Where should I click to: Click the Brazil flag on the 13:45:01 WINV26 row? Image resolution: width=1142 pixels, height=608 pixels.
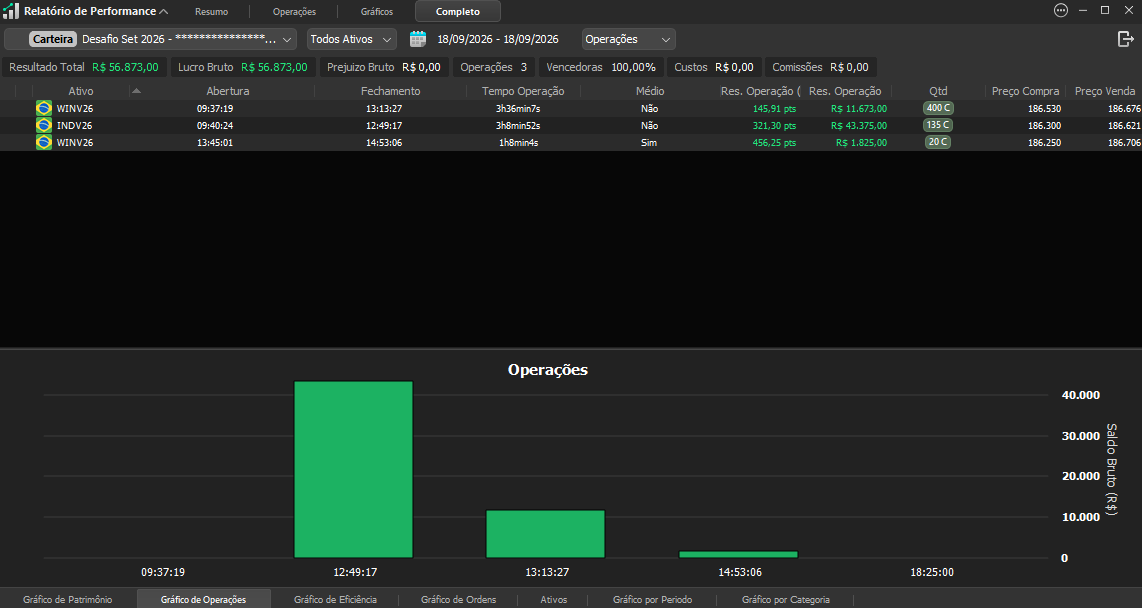[44, 142]
